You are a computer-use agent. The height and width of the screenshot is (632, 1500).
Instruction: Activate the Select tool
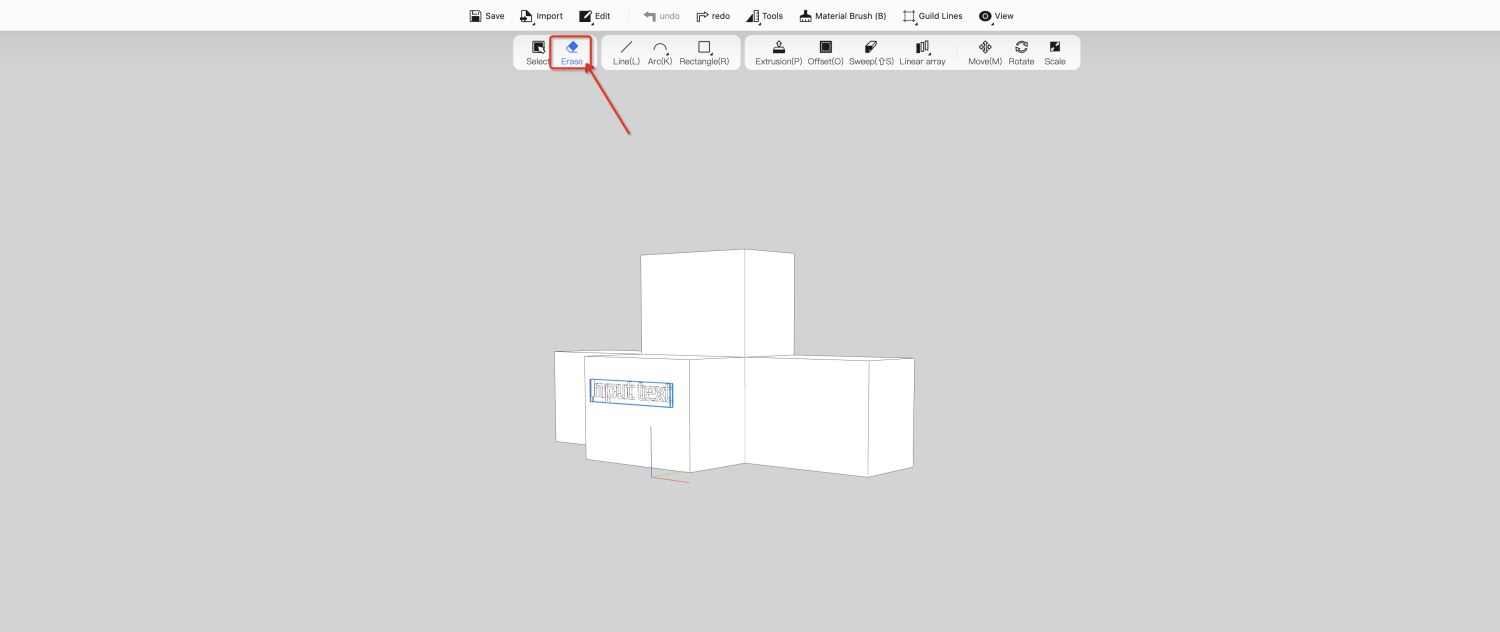[x=538, y=53]
